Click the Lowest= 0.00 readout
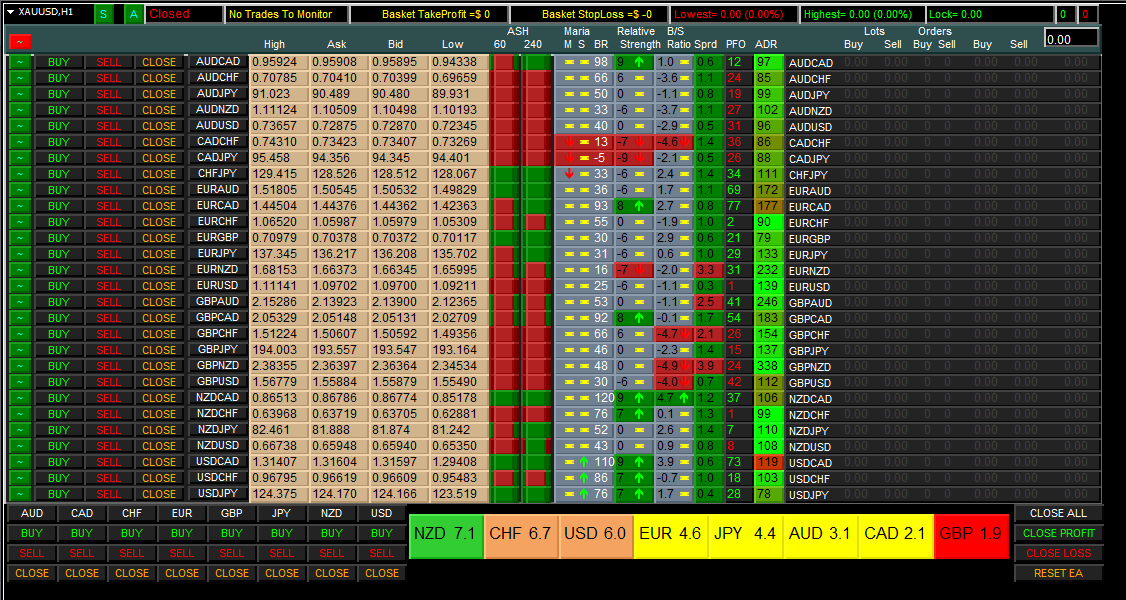1126x600 pixels. (734, 14)
